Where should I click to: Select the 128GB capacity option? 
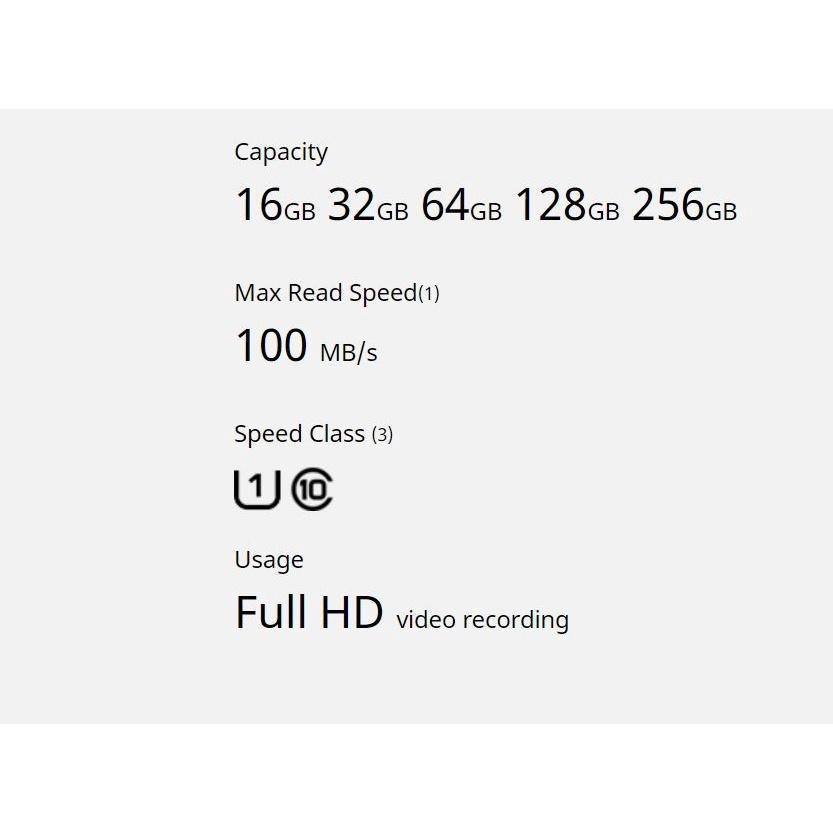pyautogui.click(x=566, y=205)
